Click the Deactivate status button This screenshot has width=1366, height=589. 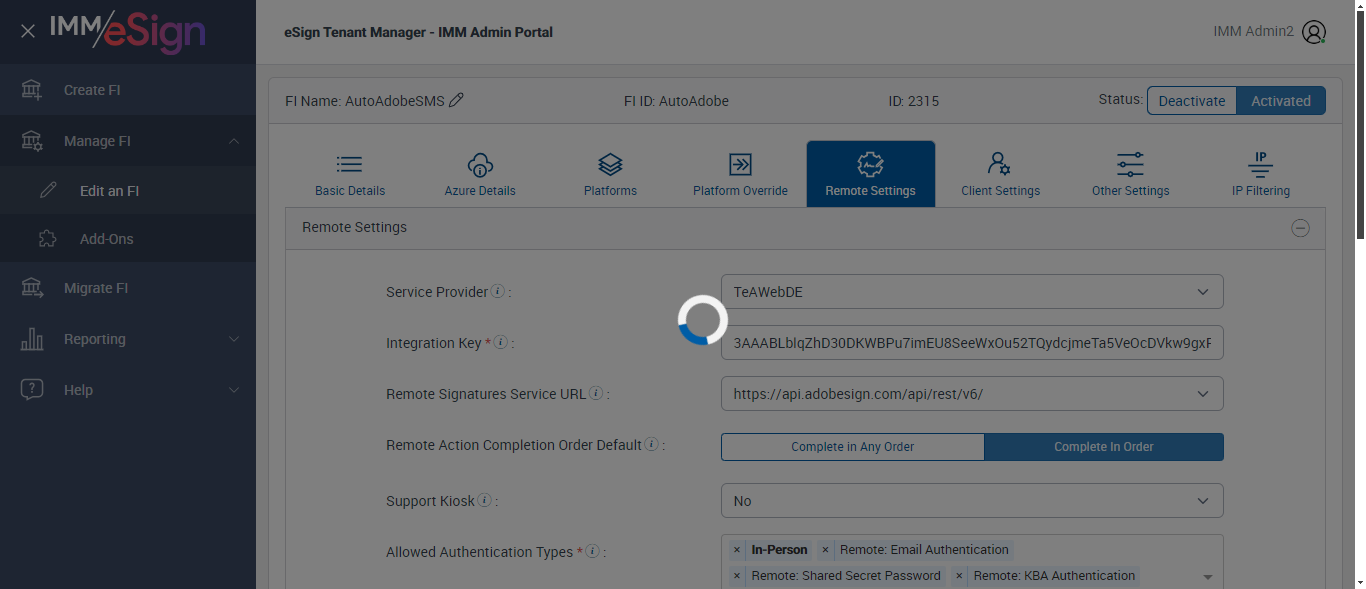pyautogui.click(x=1192, y=101)
